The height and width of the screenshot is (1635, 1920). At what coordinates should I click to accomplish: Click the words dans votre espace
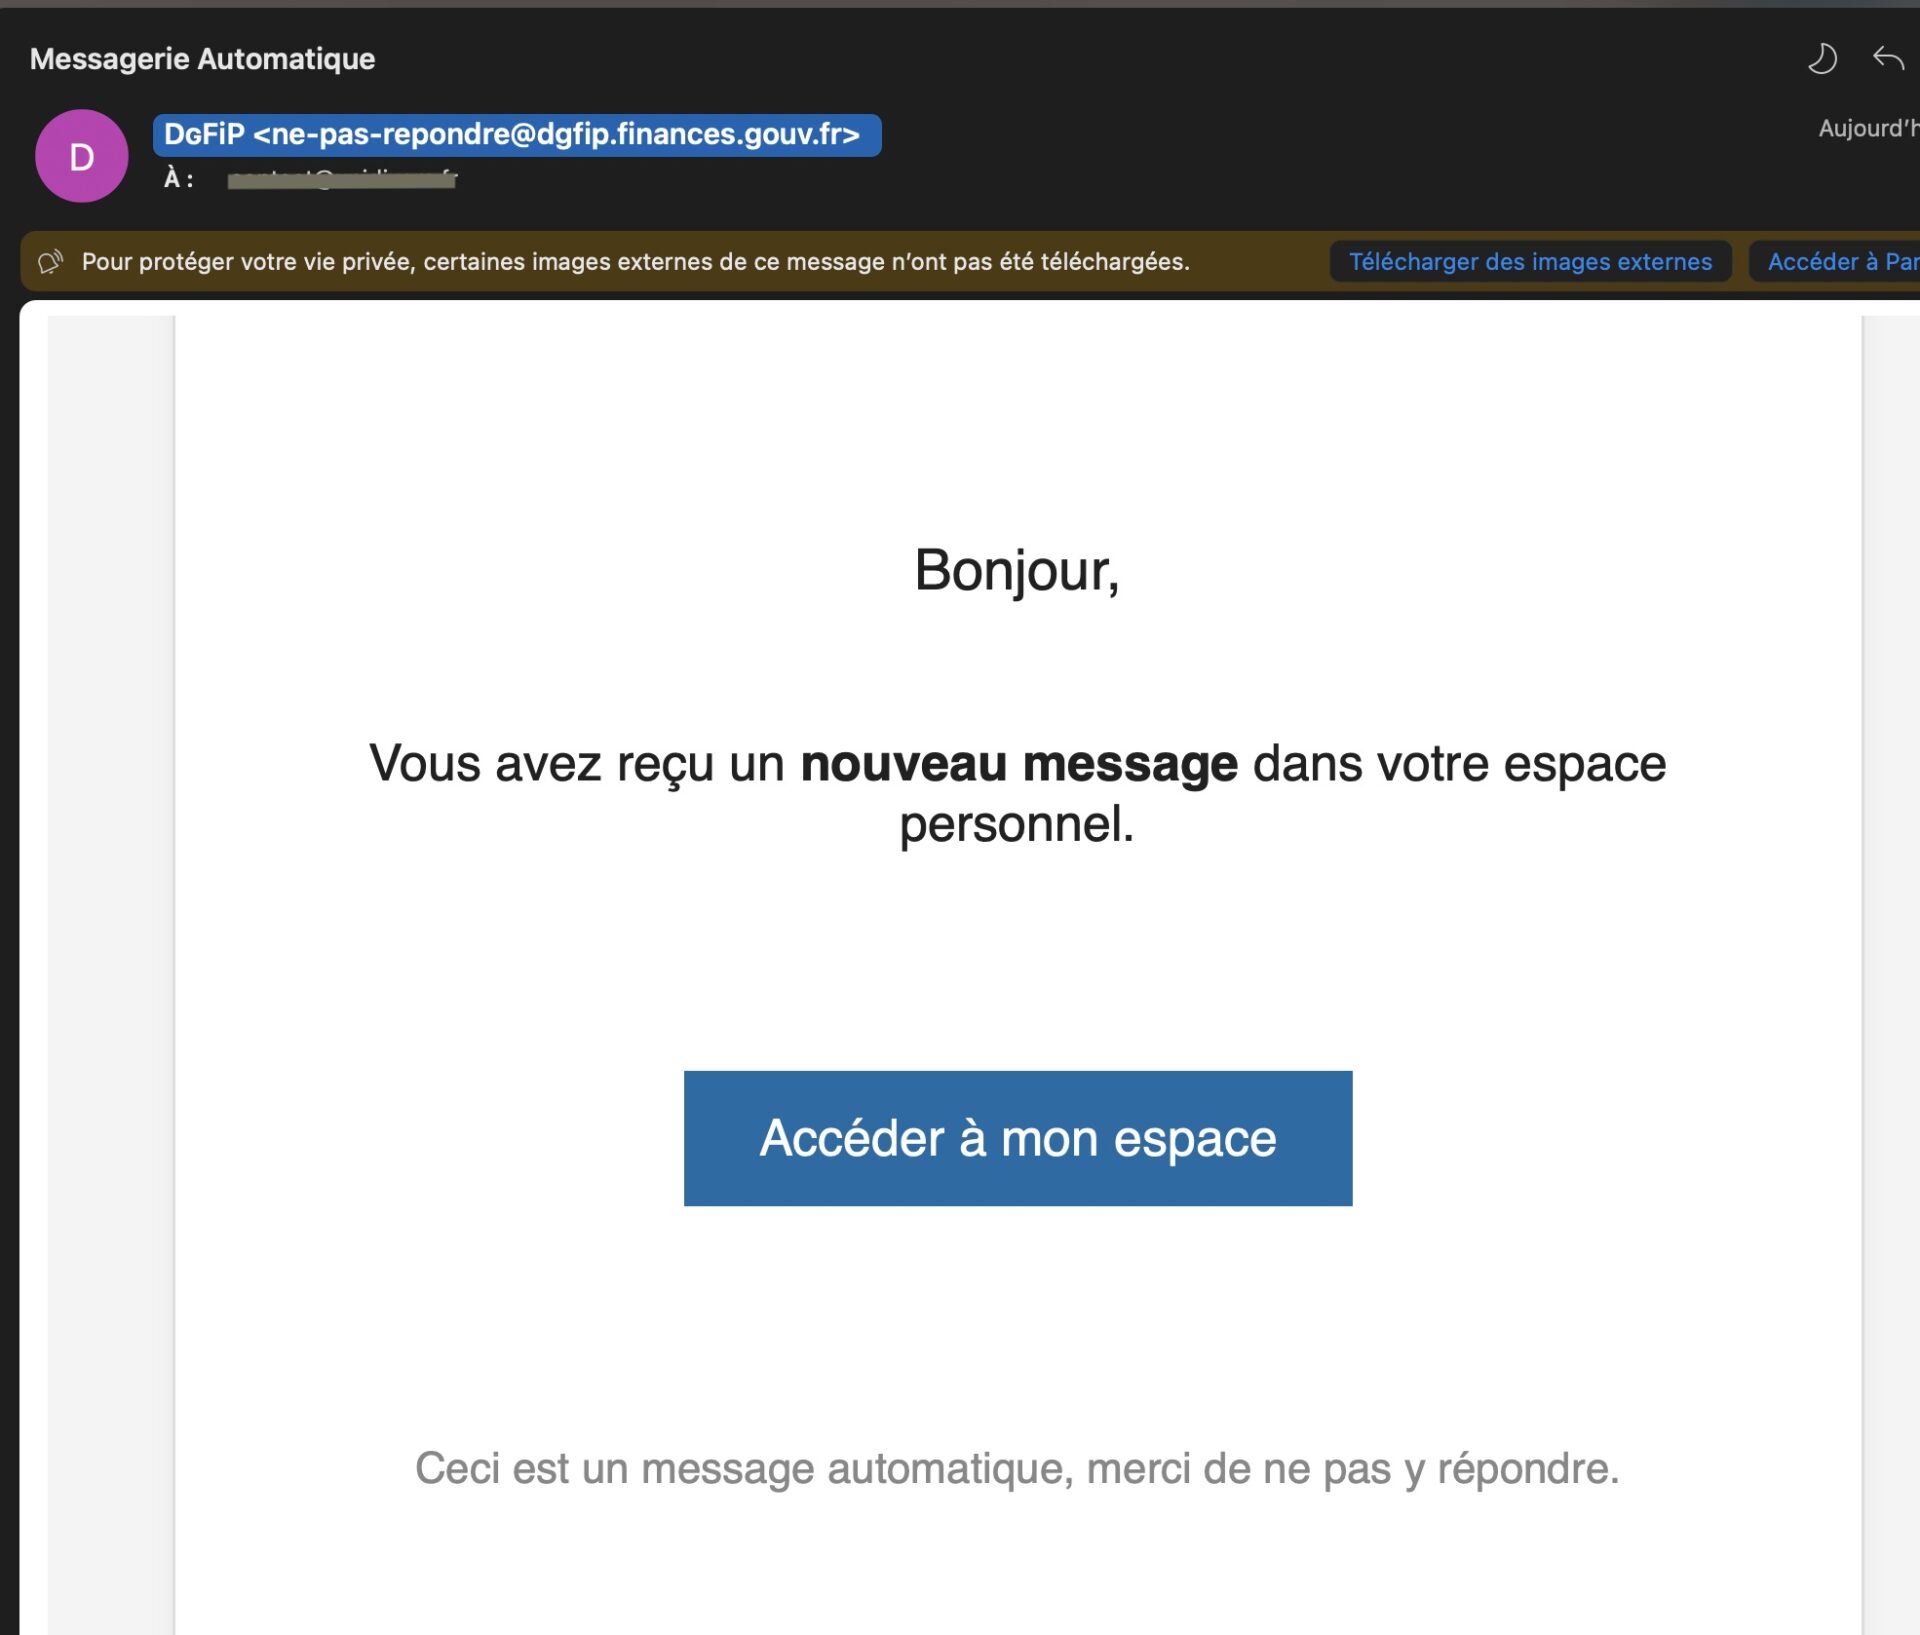pyautogui.click(x=1460, y=765)
